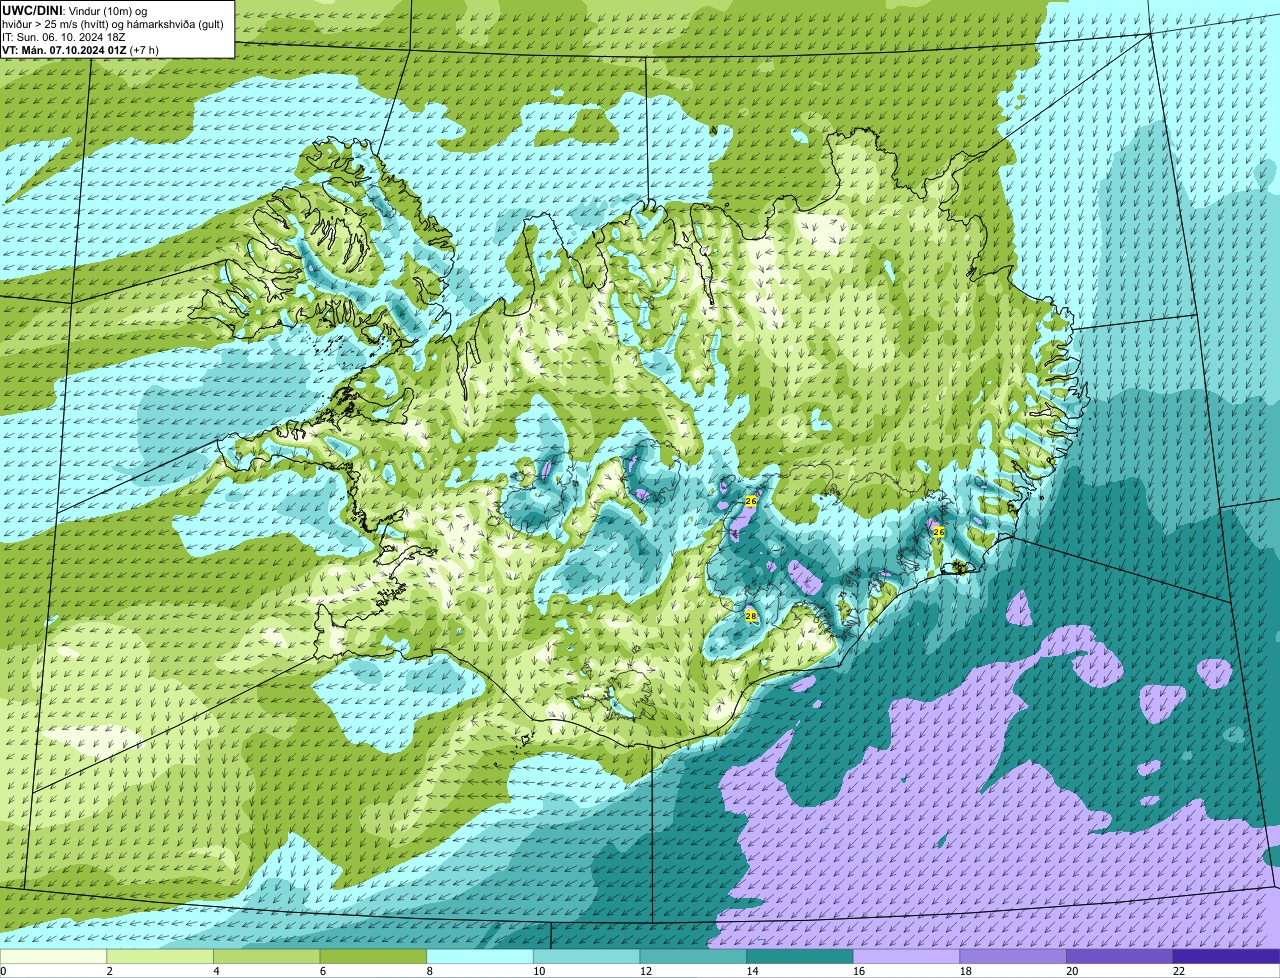Click the 18–20 m/s purple swatch
The height and width of the screenshot is (978, 1280).
[1013, 956]
